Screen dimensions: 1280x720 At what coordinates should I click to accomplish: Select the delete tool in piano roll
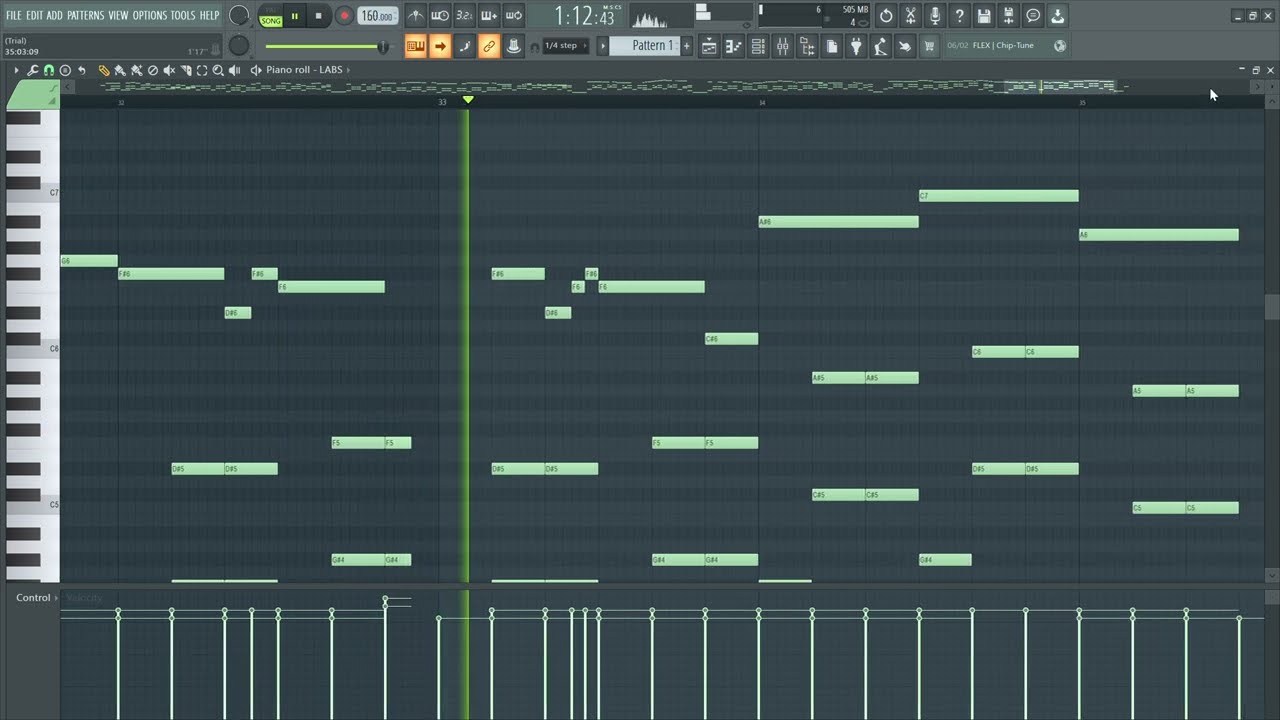click(152, 70)
